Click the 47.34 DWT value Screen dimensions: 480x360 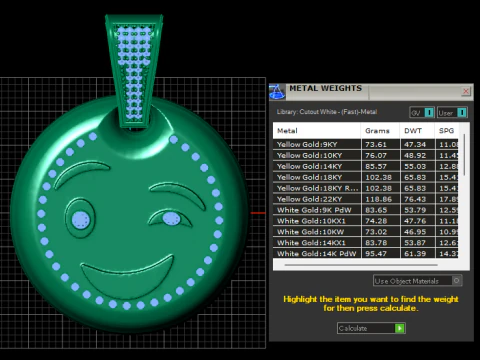pos(415,145)
